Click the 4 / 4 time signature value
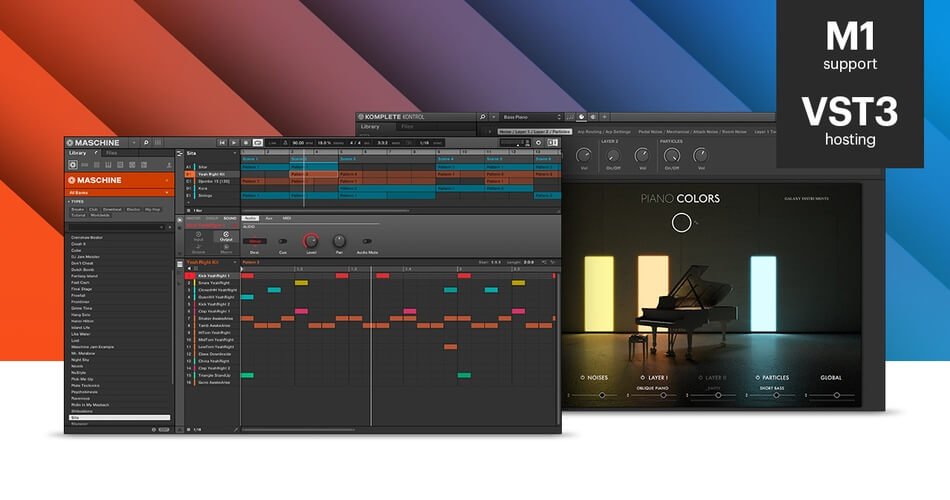Image resolution: width=950 pixels, height=500 pixels. [x=355, y=142]
